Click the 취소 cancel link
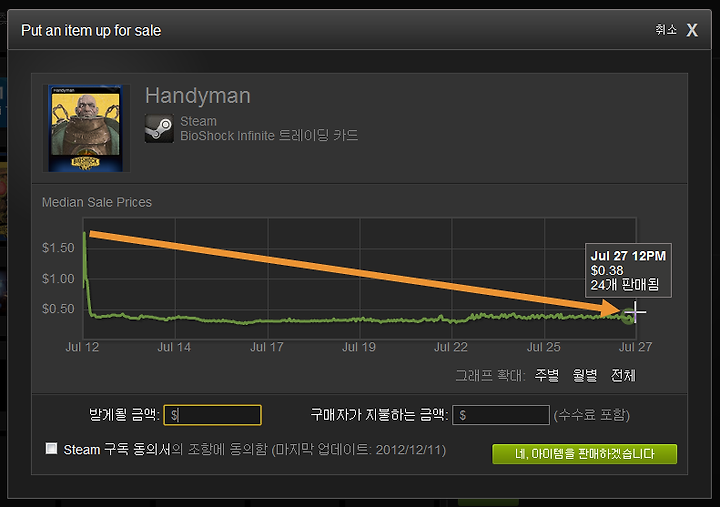720x507 pixels. [x=666, y=30]
